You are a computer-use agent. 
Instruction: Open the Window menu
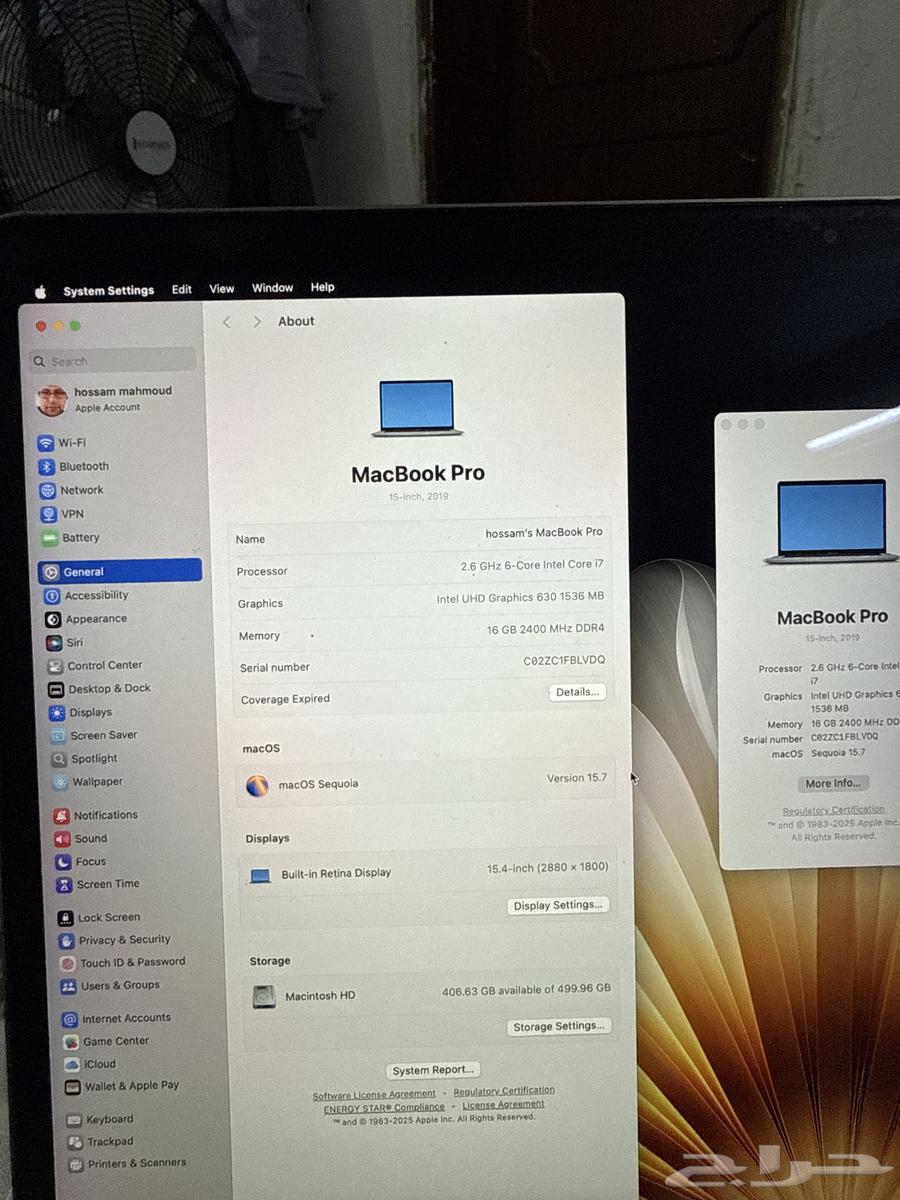point(272,287)
